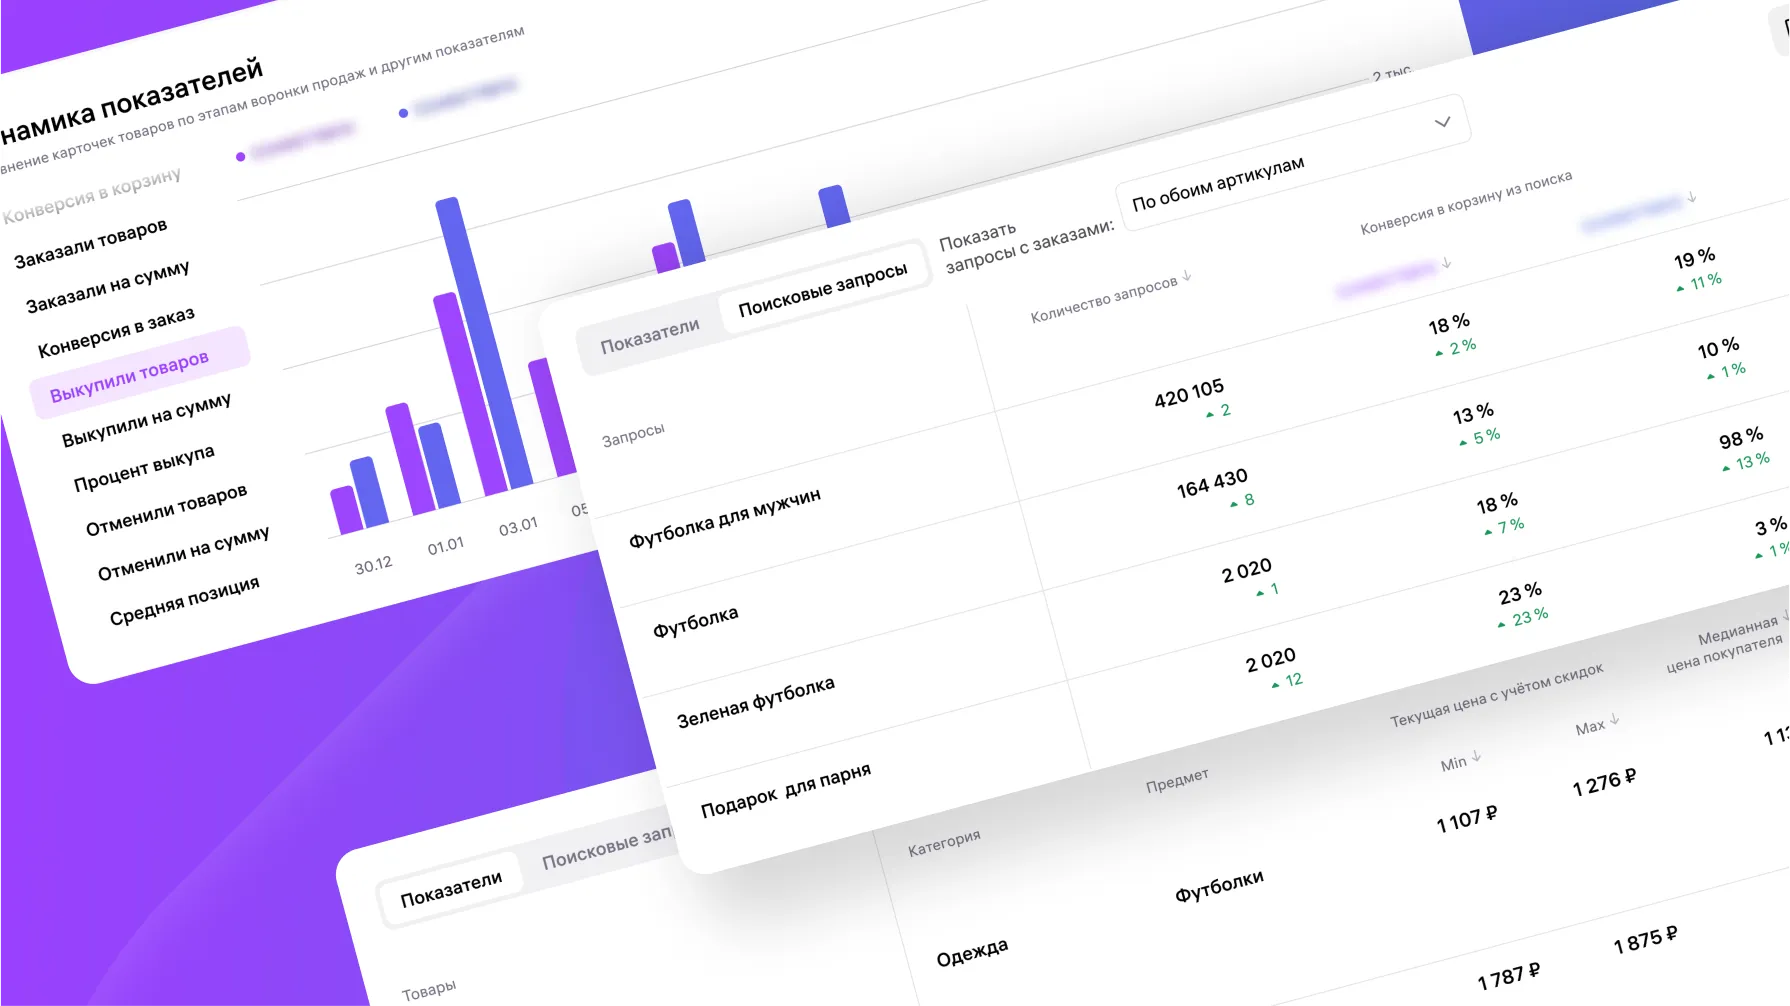The width and height of the screenshot is (1790, 1006).
Task: Click the 'Одежда' category cell
Action: [972, 953]
